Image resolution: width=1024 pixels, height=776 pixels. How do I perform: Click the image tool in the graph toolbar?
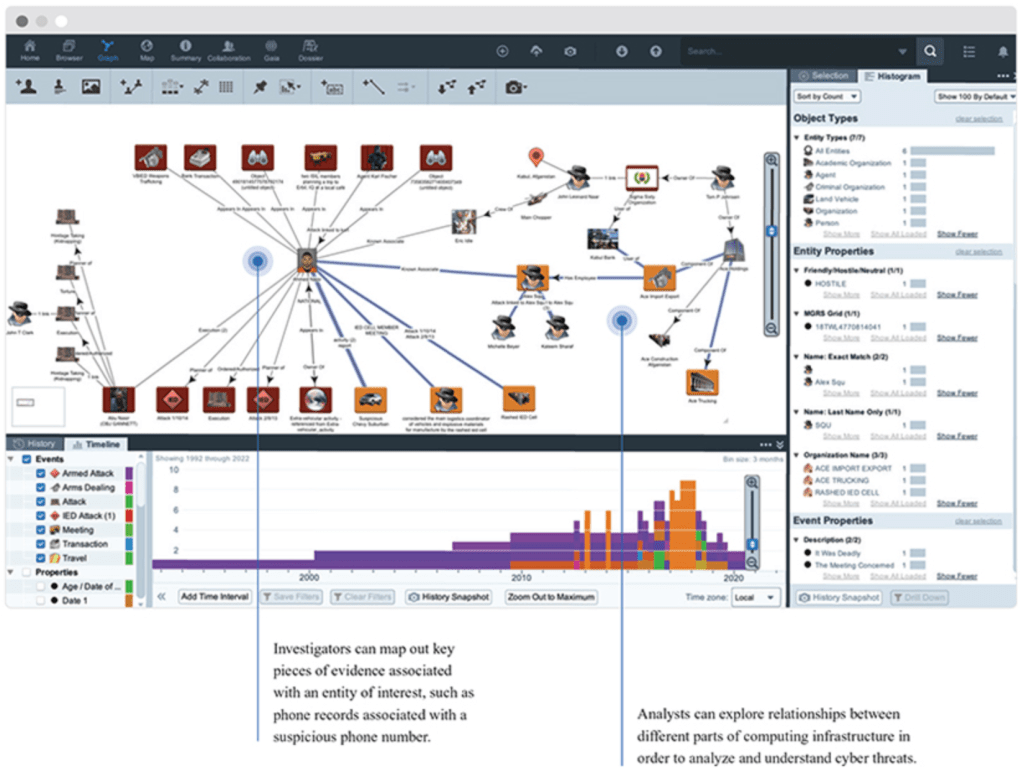(x=91, y=86)
